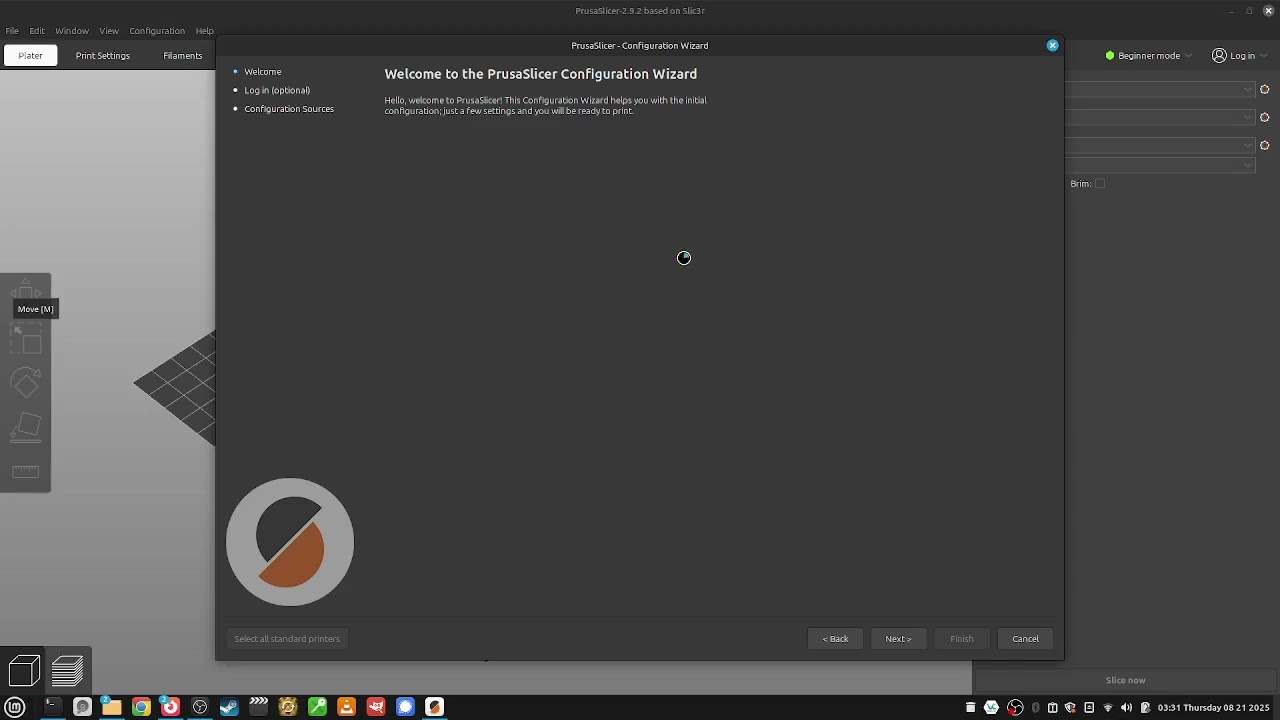Click the Finish button in wizard
This screenshot has height=720, width=1280.
click(962, 639)
